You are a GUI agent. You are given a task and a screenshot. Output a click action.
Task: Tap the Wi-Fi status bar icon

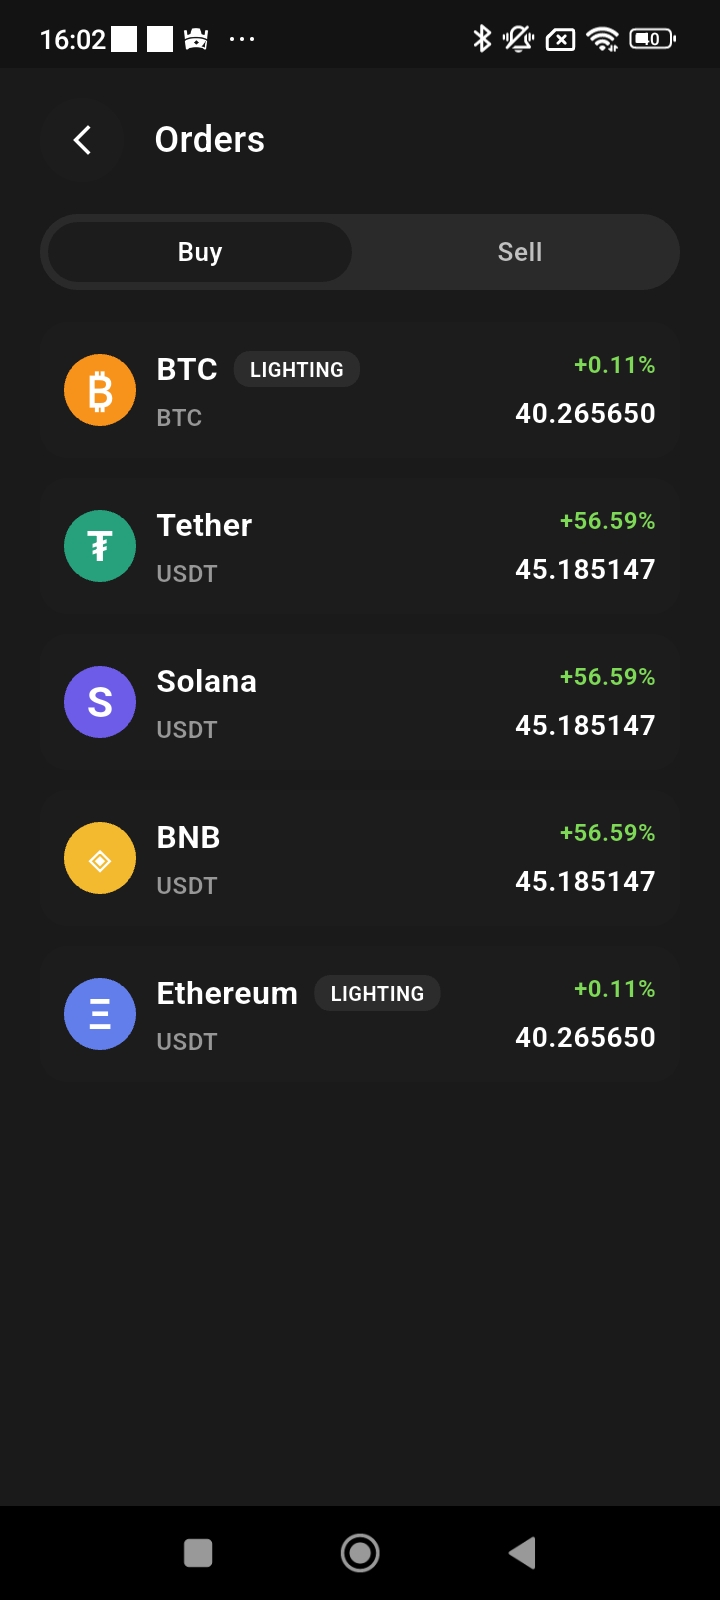603,39
